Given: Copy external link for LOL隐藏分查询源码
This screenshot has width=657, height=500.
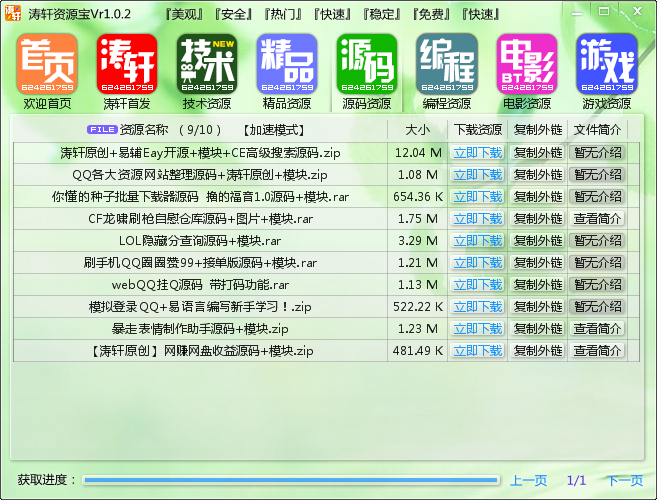Looking at the screenshot, I should pos(538,241).
